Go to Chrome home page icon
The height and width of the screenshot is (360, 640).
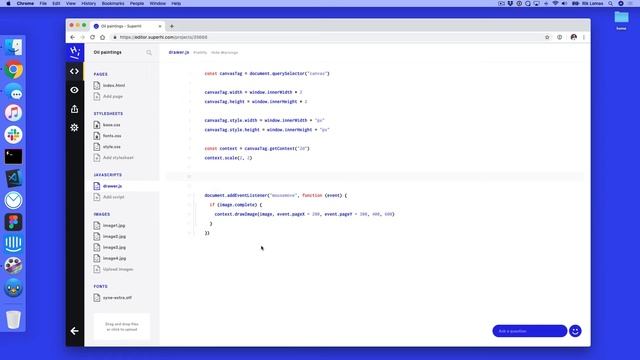click(x=102, y=37)
